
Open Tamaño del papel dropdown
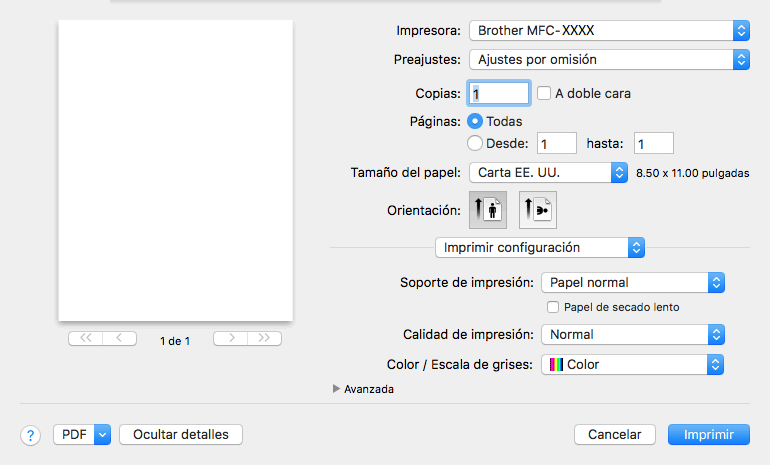pos(549,172)
